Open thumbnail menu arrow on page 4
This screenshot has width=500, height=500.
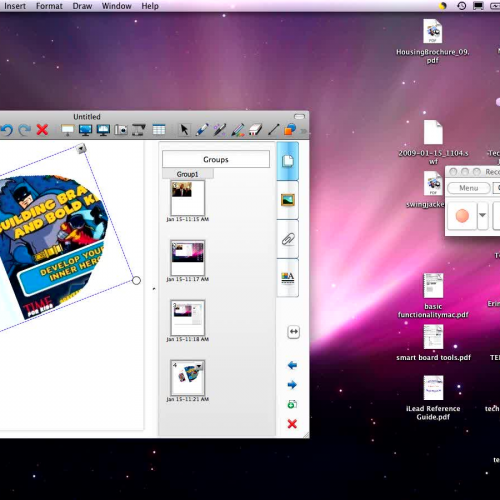pyautogui.click(x=199, y=367)
